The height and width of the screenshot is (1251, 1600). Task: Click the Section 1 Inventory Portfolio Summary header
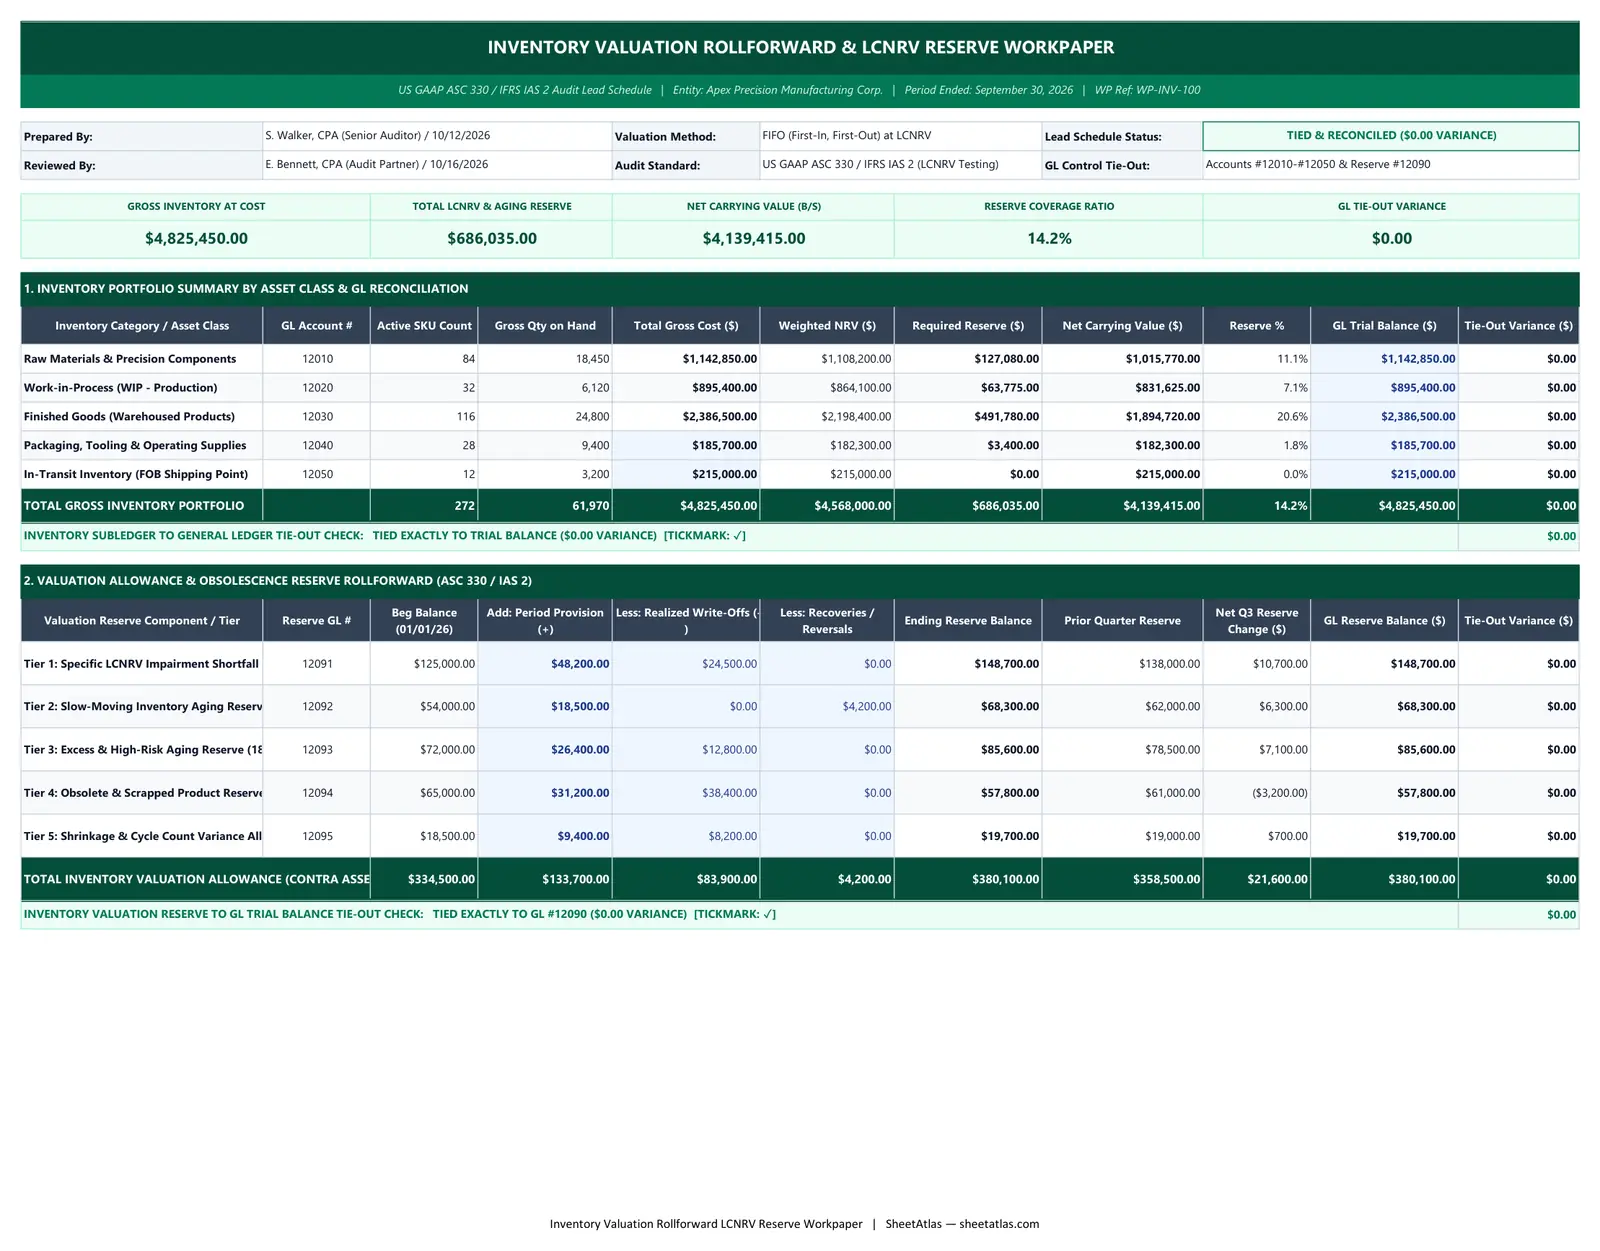click(x=800, y=289)
